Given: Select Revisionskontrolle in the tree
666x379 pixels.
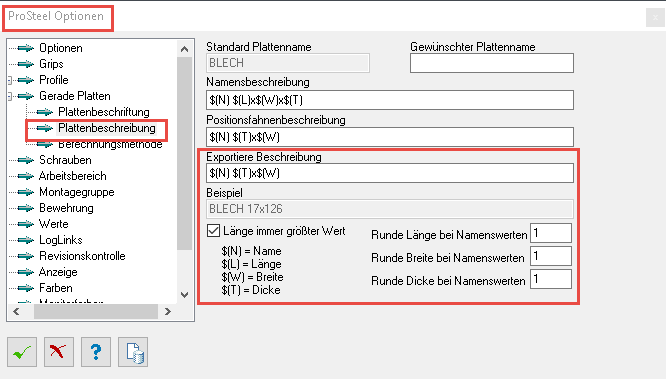Looking at the screenshot, I should [82, 256].
